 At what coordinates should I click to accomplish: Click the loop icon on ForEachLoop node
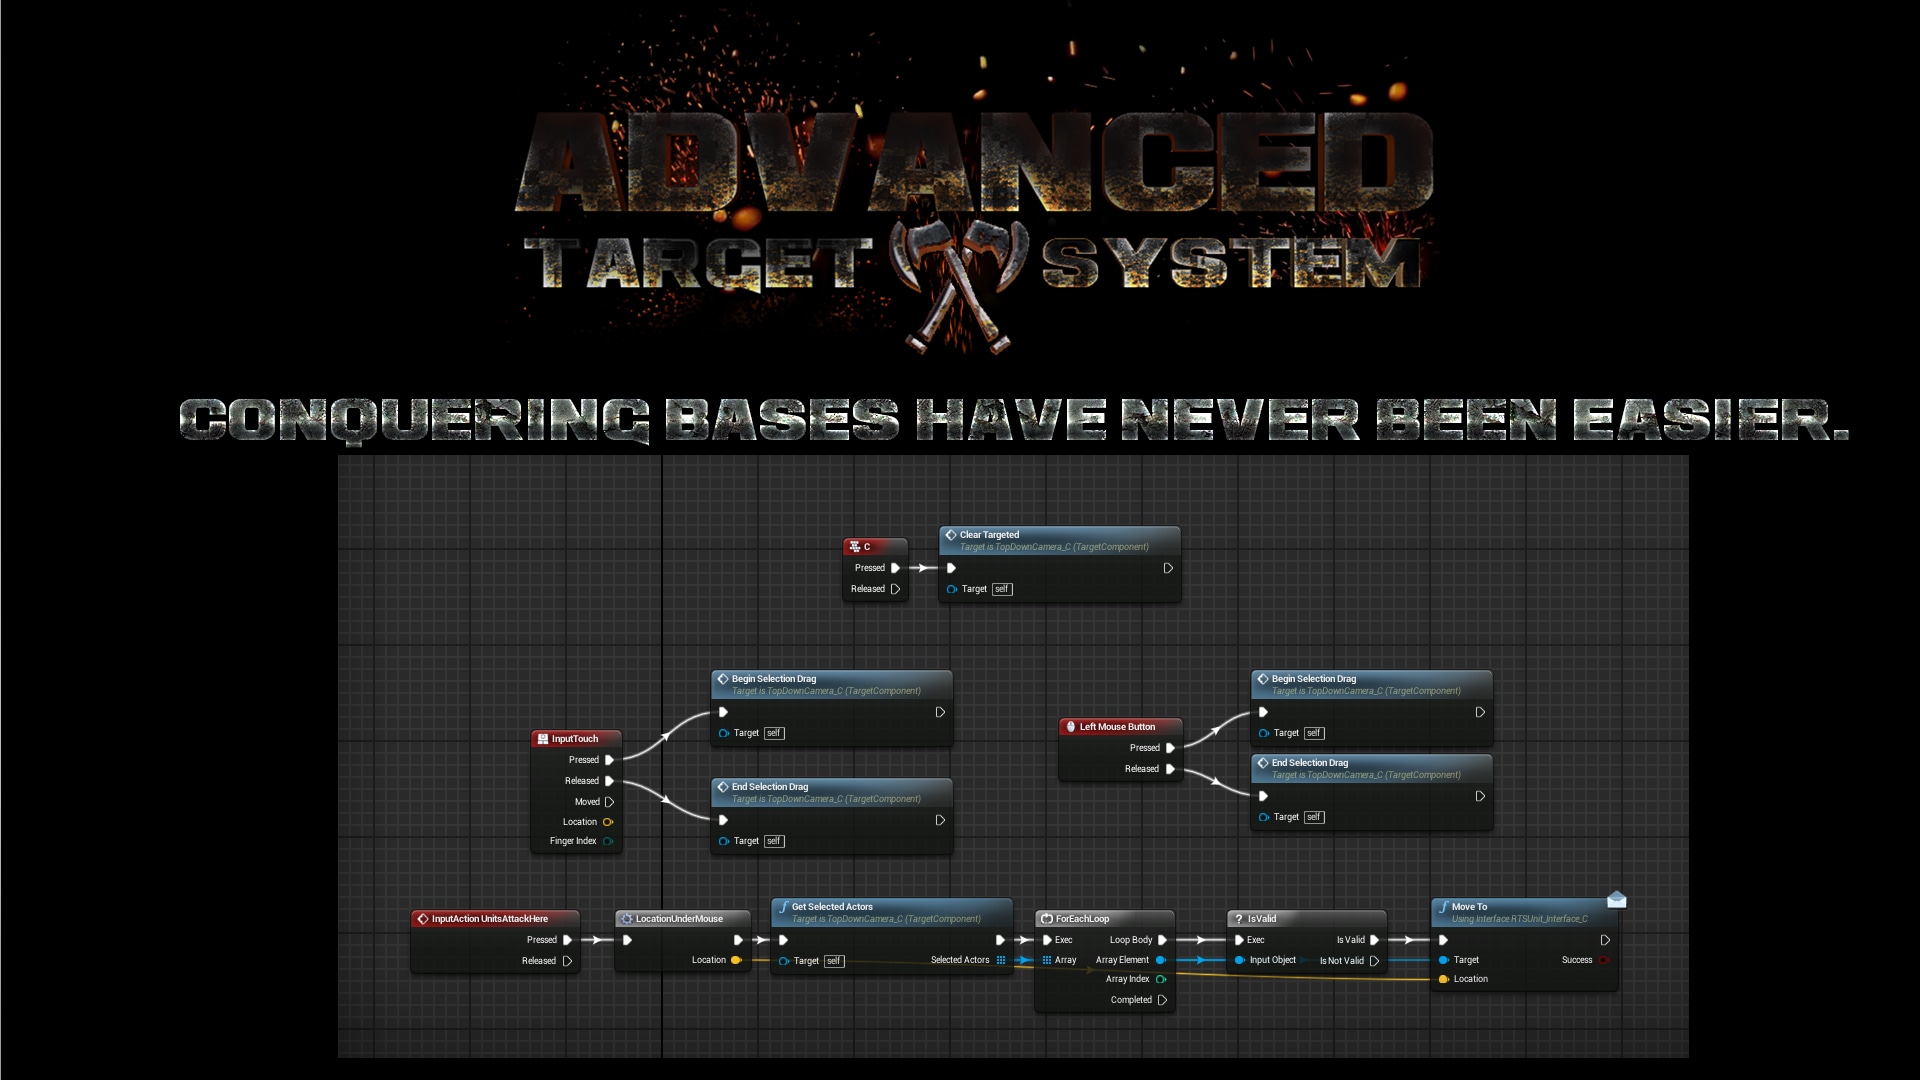tap(1046, 919)
